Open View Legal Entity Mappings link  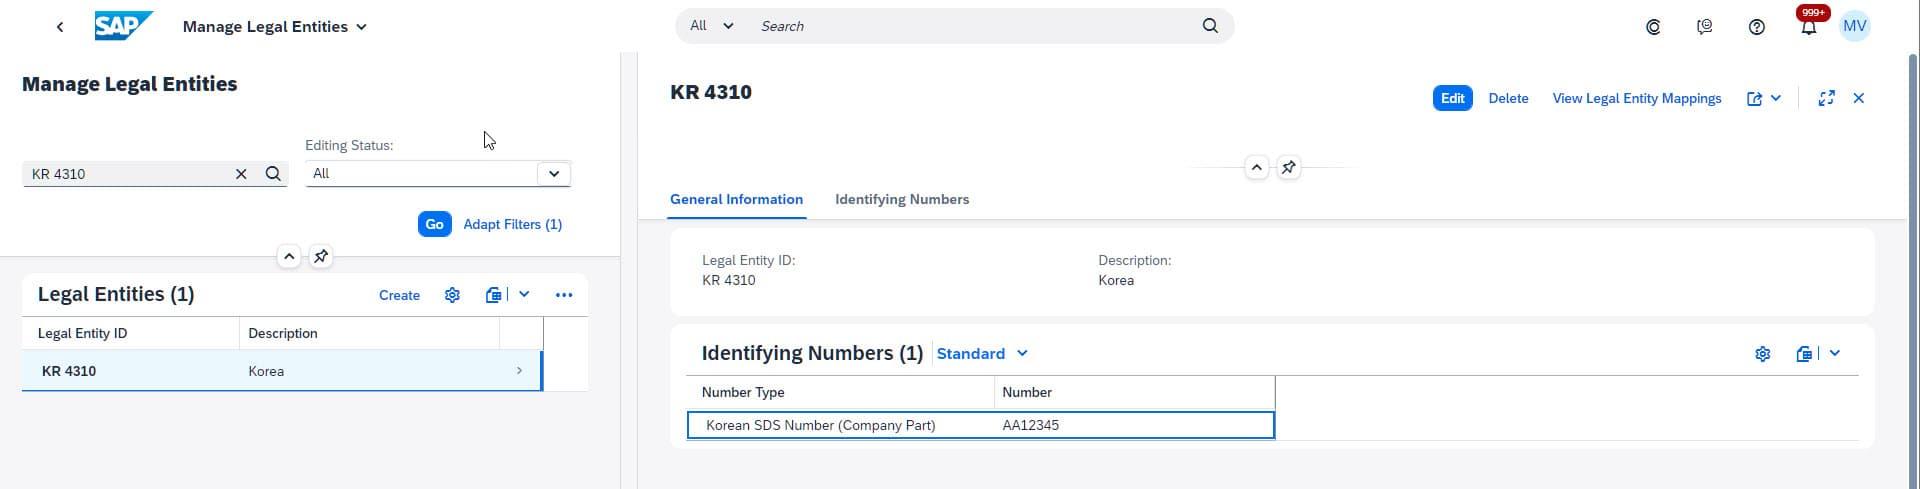point(1636,98)
